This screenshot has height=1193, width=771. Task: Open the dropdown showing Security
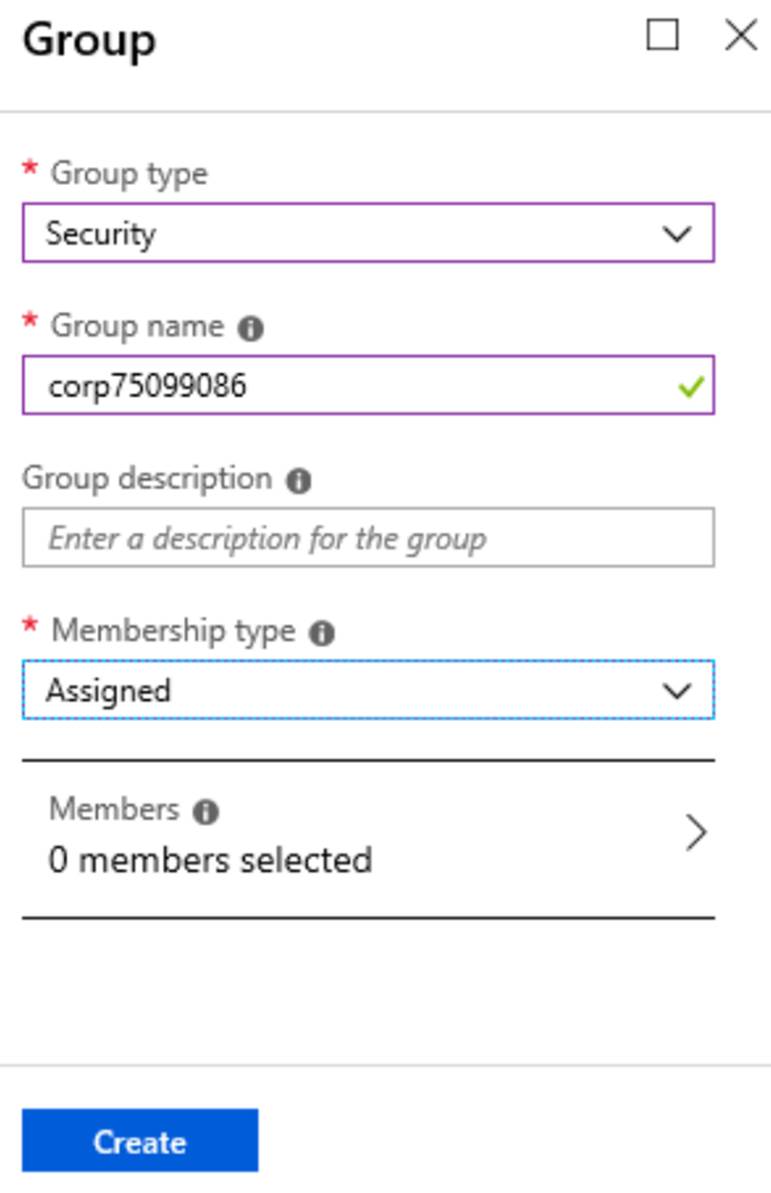click(368, 233)
